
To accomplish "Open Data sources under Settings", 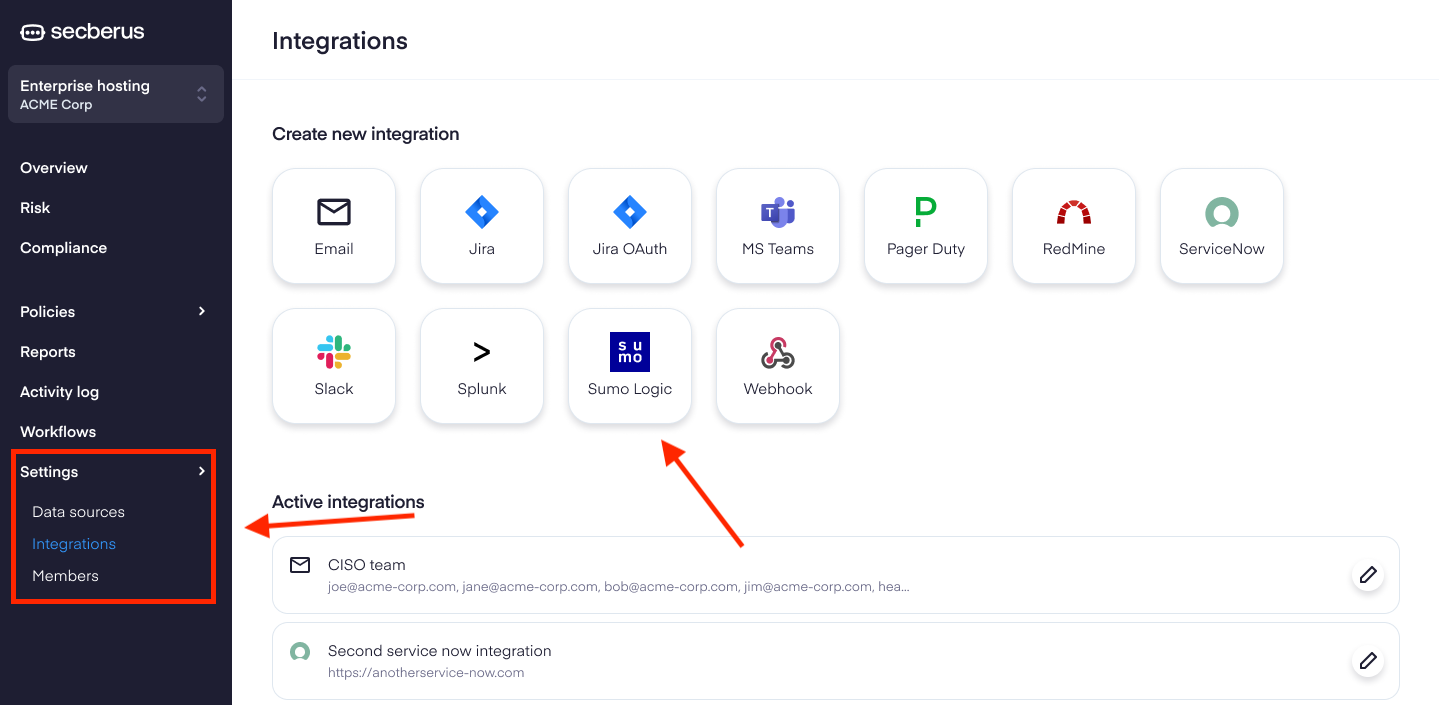I will (x=78, y=512).
